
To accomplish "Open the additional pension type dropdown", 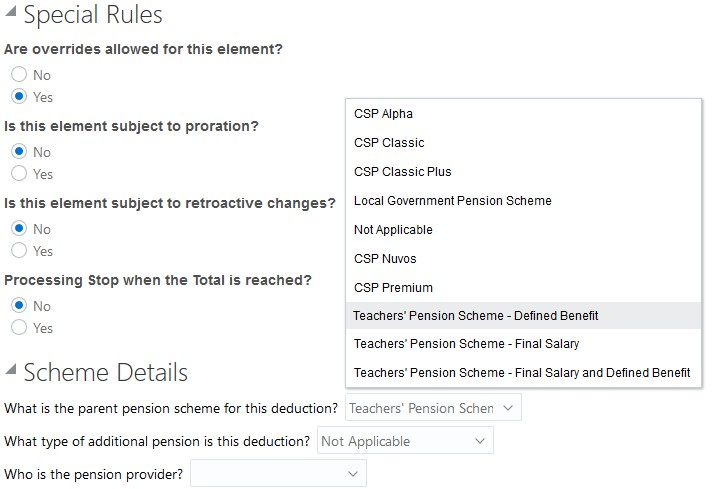I will [x=404, y=441].
